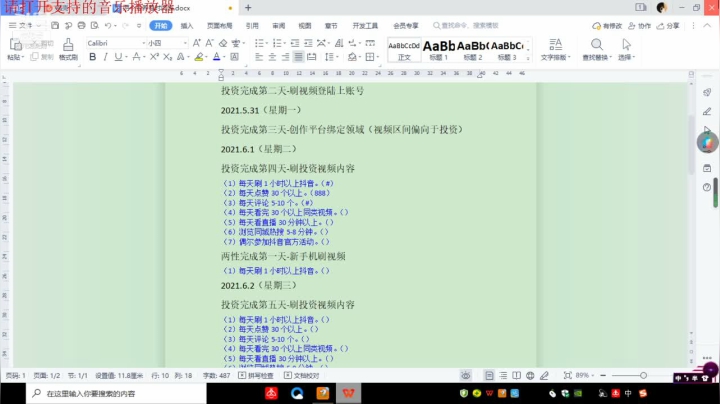Click the print icon in quick toolbar

(81, 25)
